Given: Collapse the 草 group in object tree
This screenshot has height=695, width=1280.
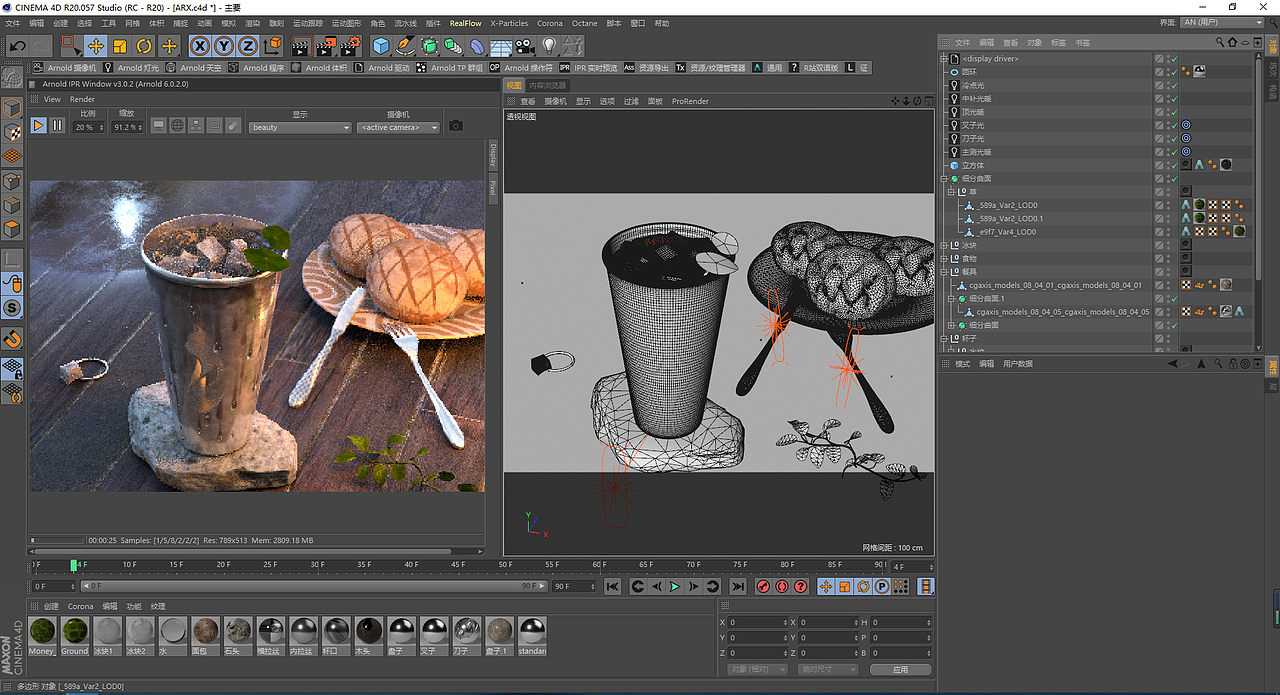Looking at the screenshot, I should pyautogui.click(x=952, y=192).
